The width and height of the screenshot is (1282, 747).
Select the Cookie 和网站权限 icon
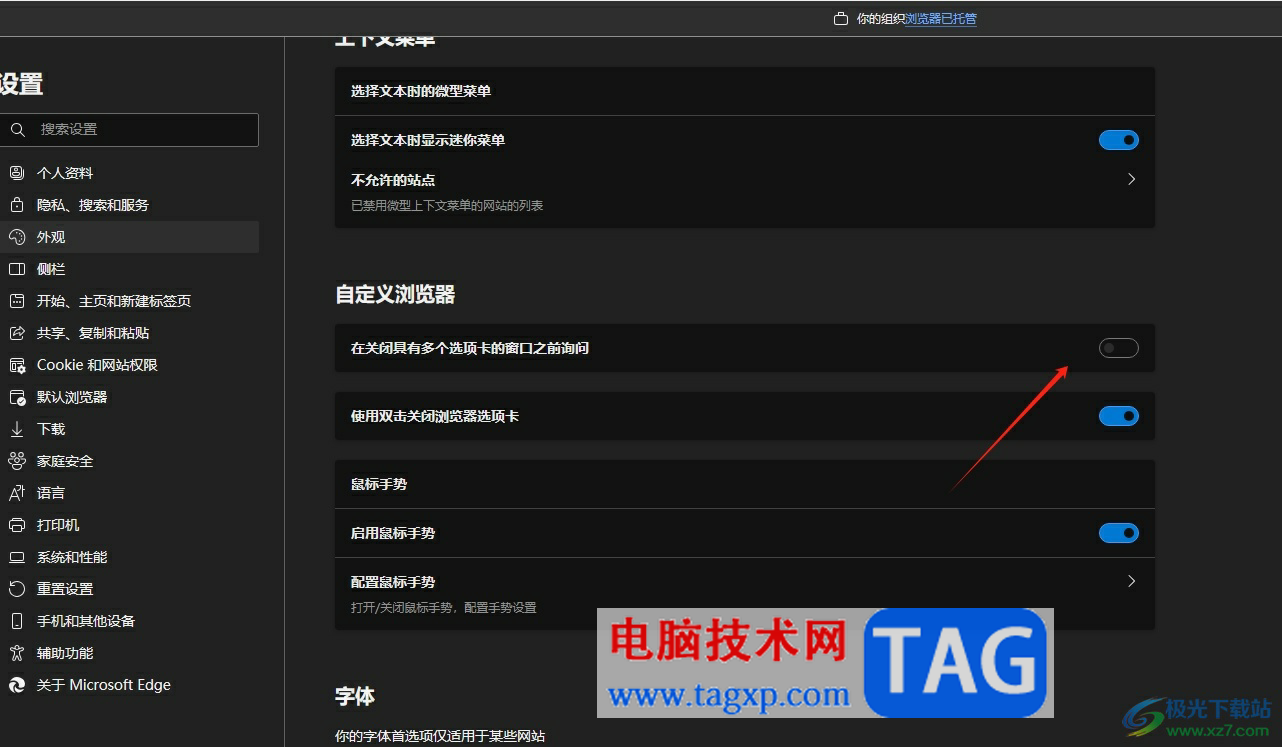[x=17, y=364]
